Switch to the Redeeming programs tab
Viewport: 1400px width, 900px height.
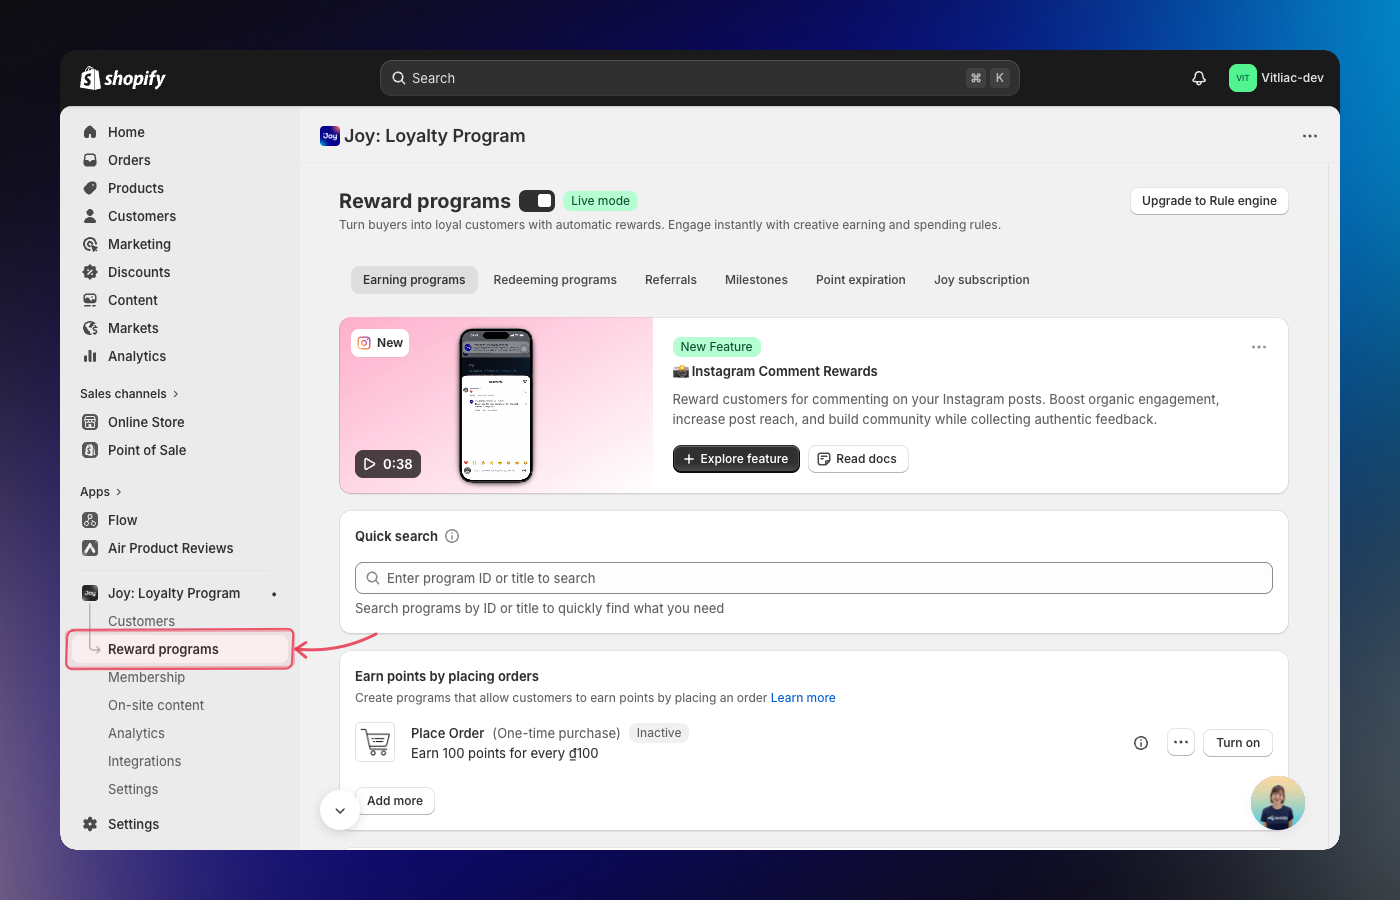tap(555, 280)
